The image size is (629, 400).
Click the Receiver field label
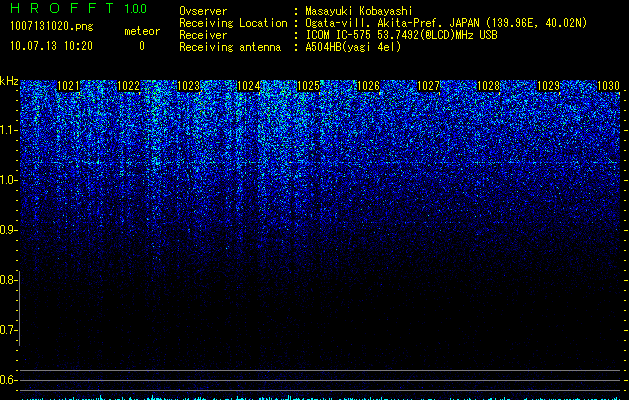coord(203,35)
